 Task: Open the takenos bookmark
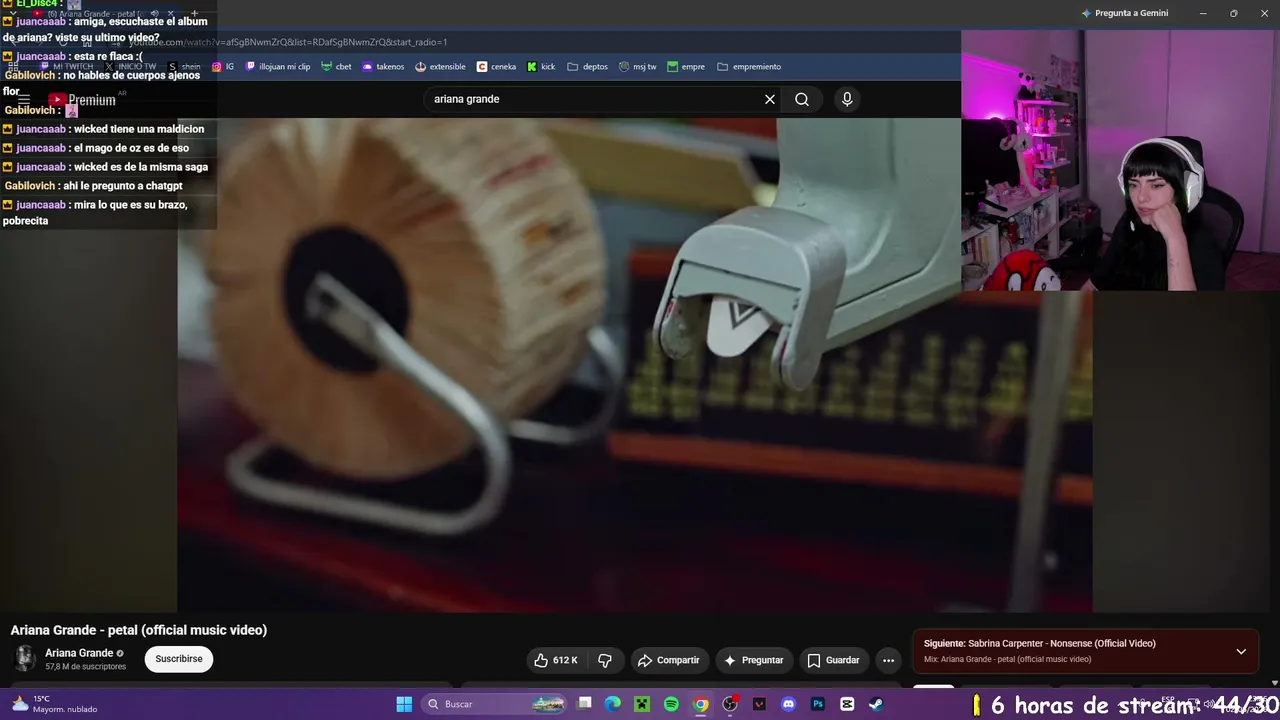coord(383,67)
